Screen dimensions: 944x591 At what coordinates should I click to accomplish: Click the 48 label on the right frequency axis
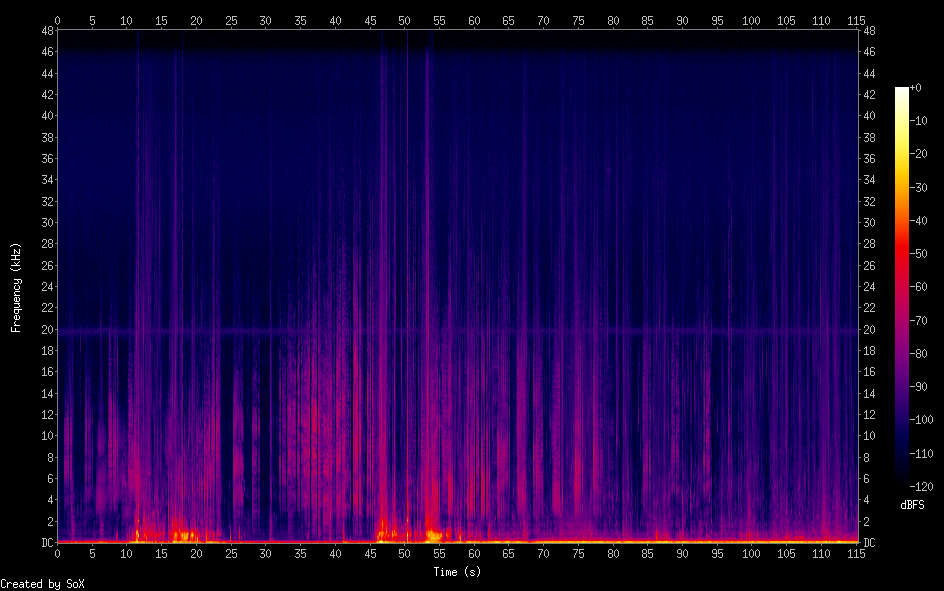(x=870, y=31)
